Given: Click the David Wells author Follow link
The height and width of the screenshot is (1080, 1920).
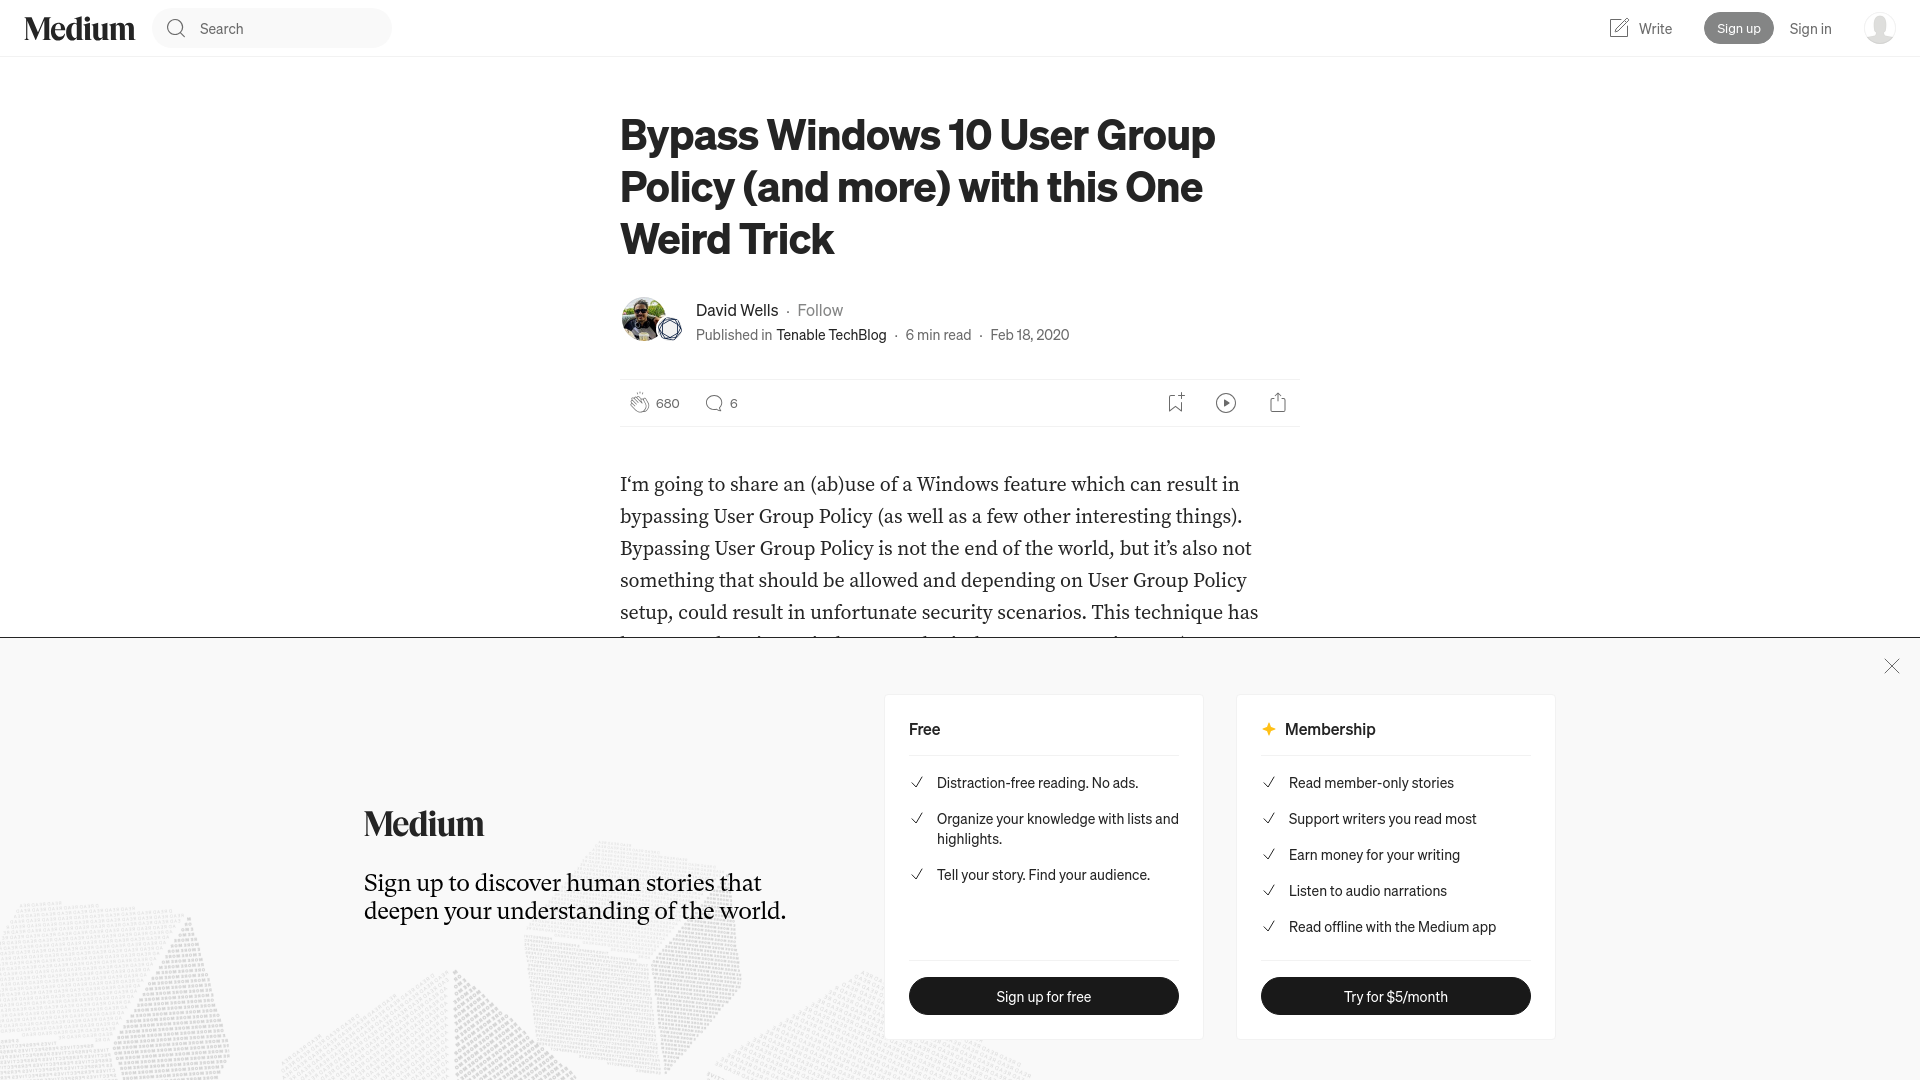Looking at the screenshot, I should pos(820,309).
